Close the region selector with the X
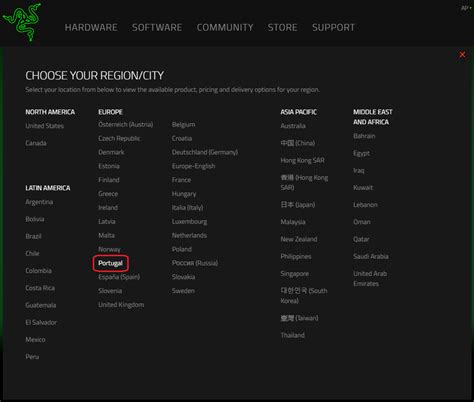The image size is (474, 402). [462, 55]
